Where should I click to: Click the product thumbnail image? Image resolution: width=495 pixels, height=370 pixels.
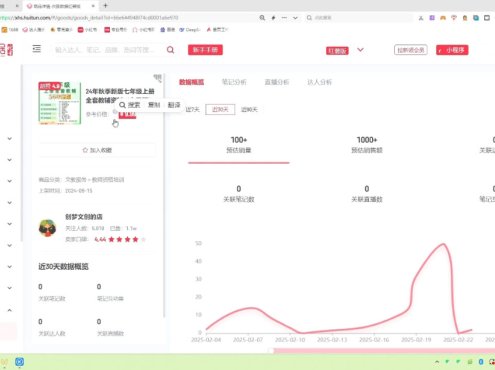pyautogui.click(x=60, y=103)
